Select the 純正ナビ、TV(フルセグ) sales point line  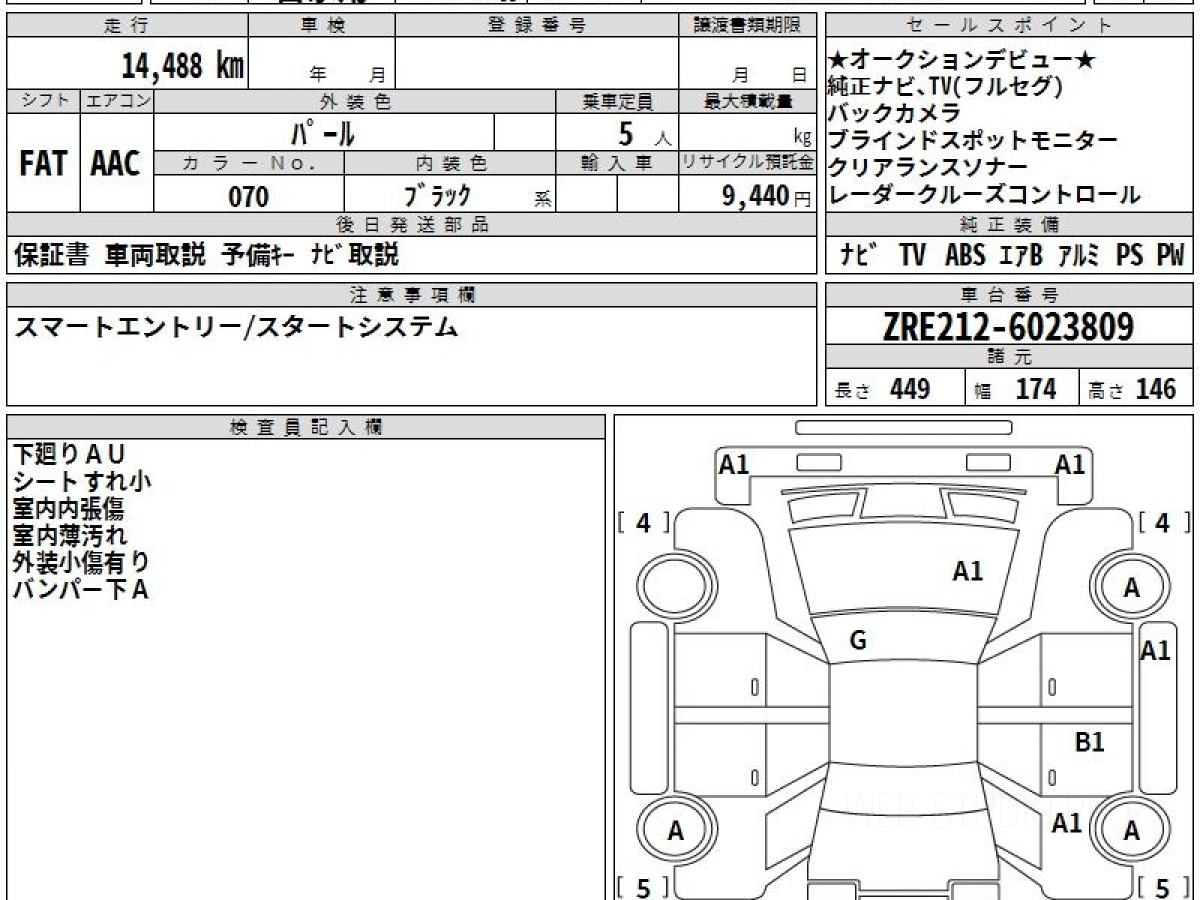click(x=946, y=86)
